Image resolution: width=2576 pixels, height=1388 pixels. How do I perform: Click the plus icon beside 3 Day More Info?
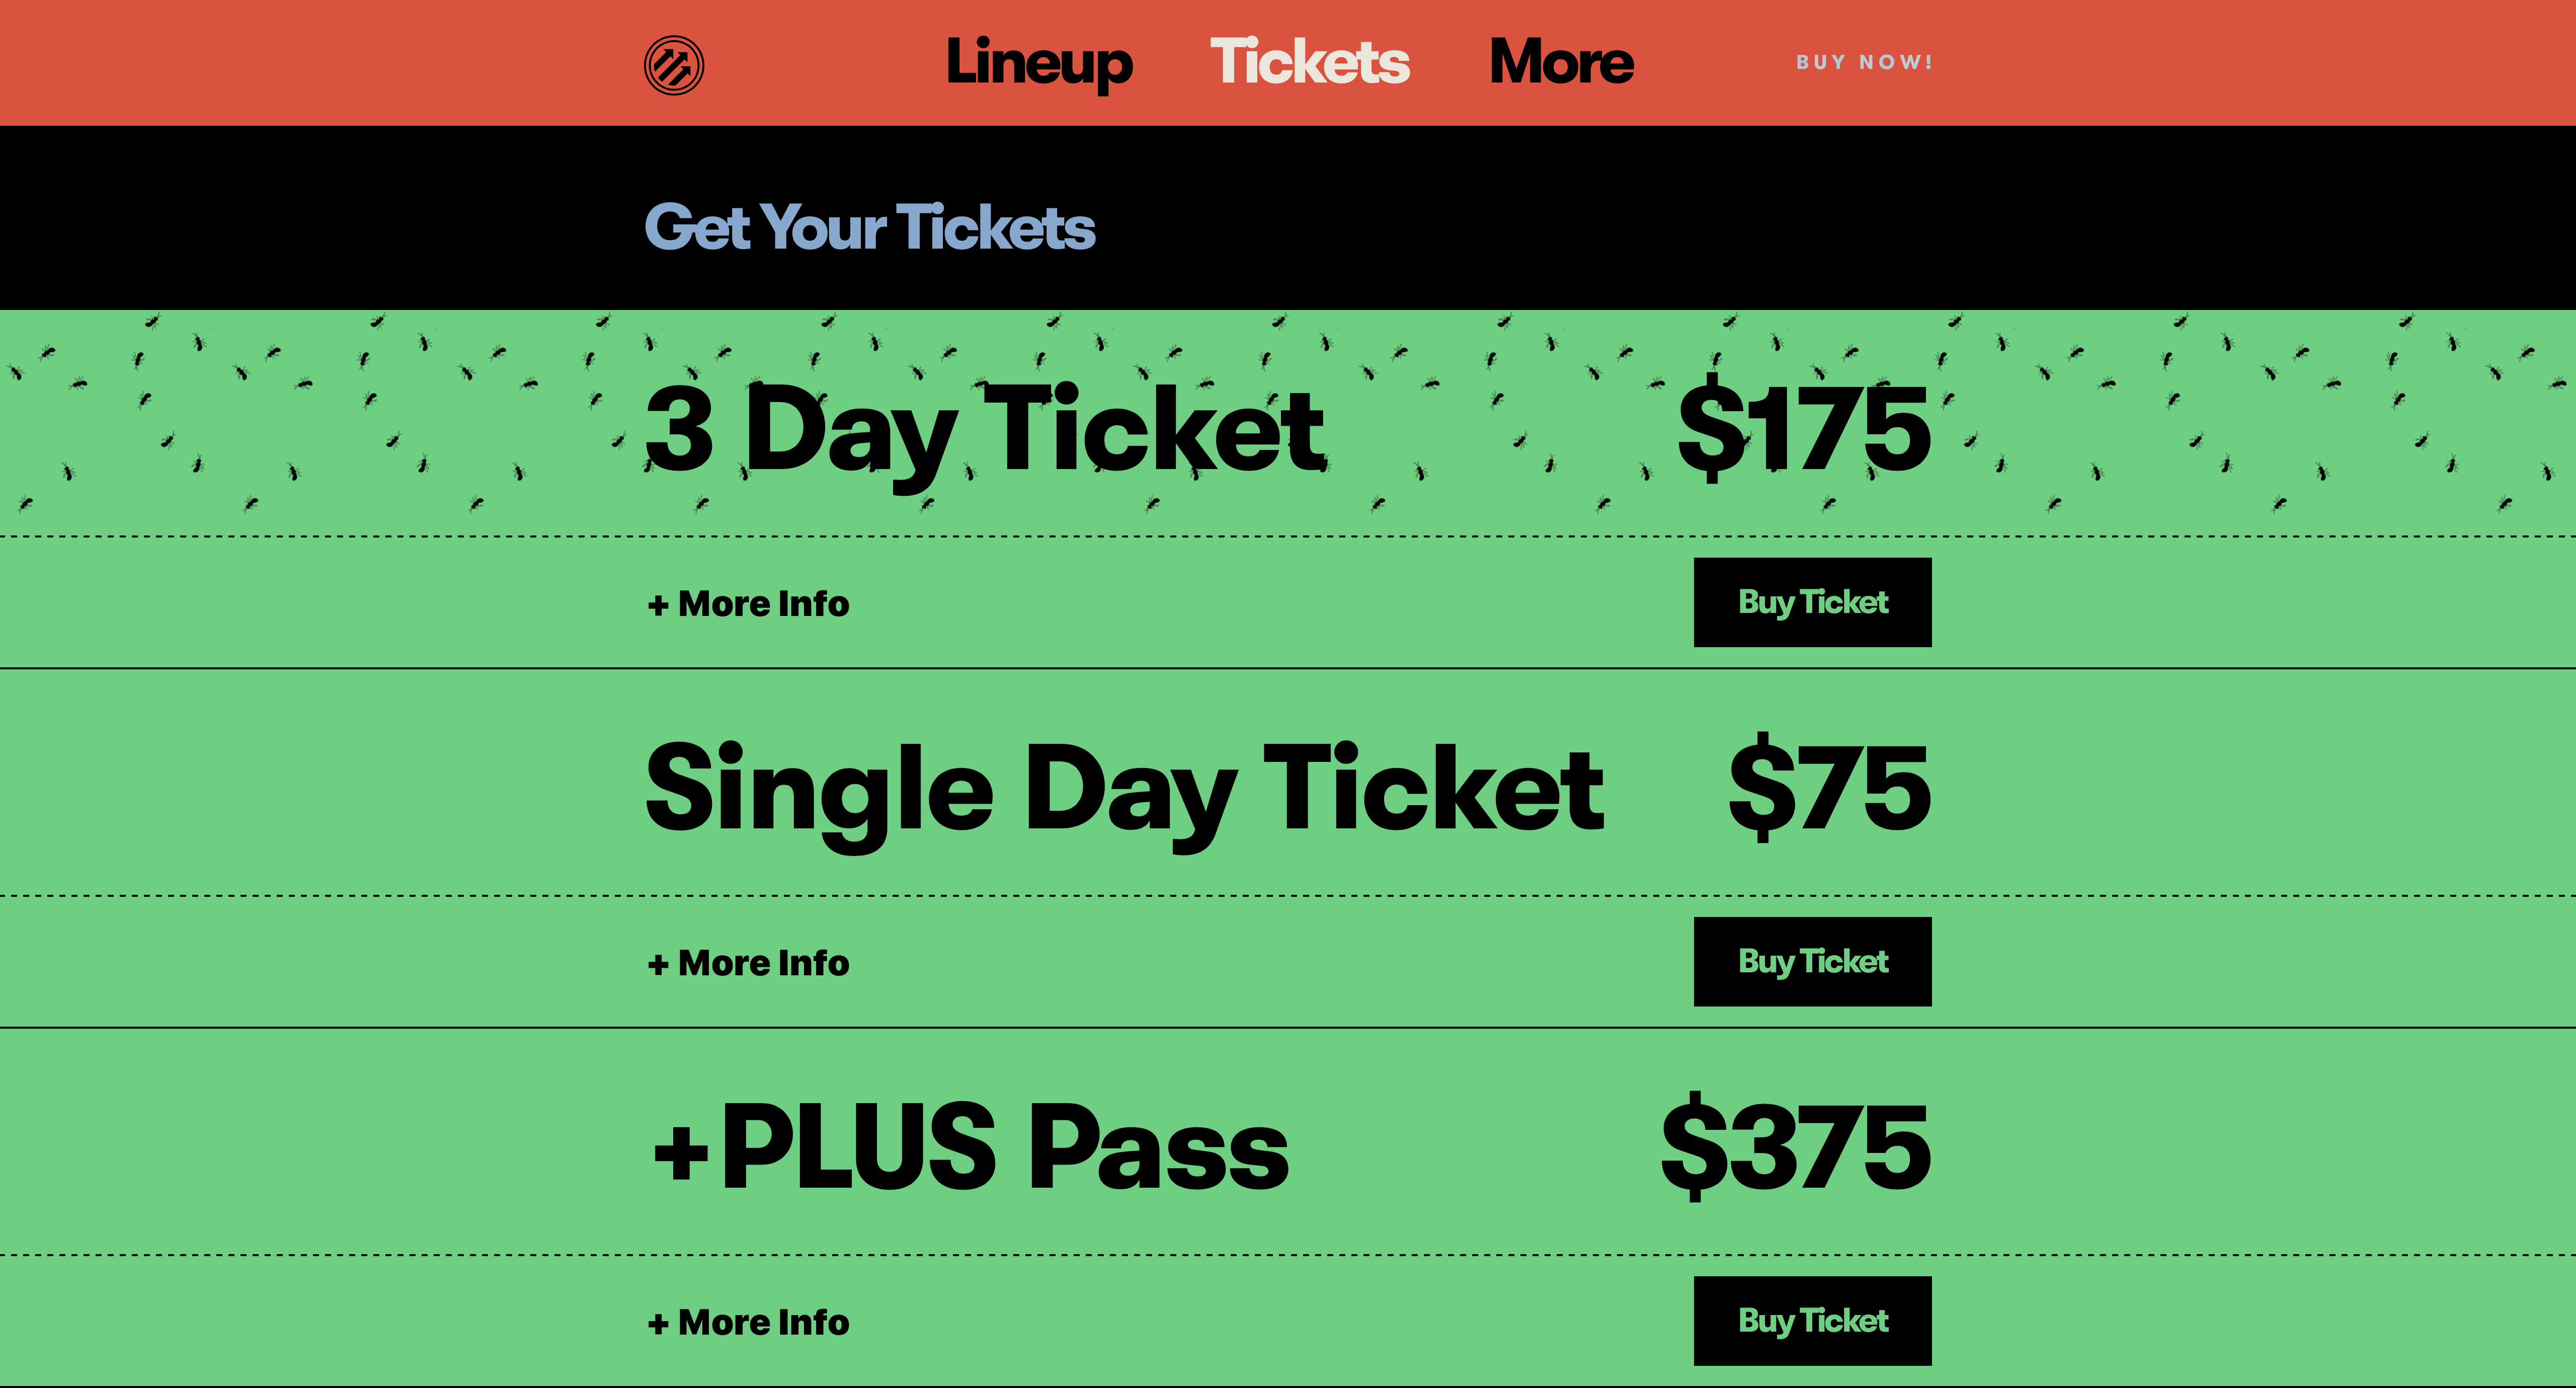(658, 605)
